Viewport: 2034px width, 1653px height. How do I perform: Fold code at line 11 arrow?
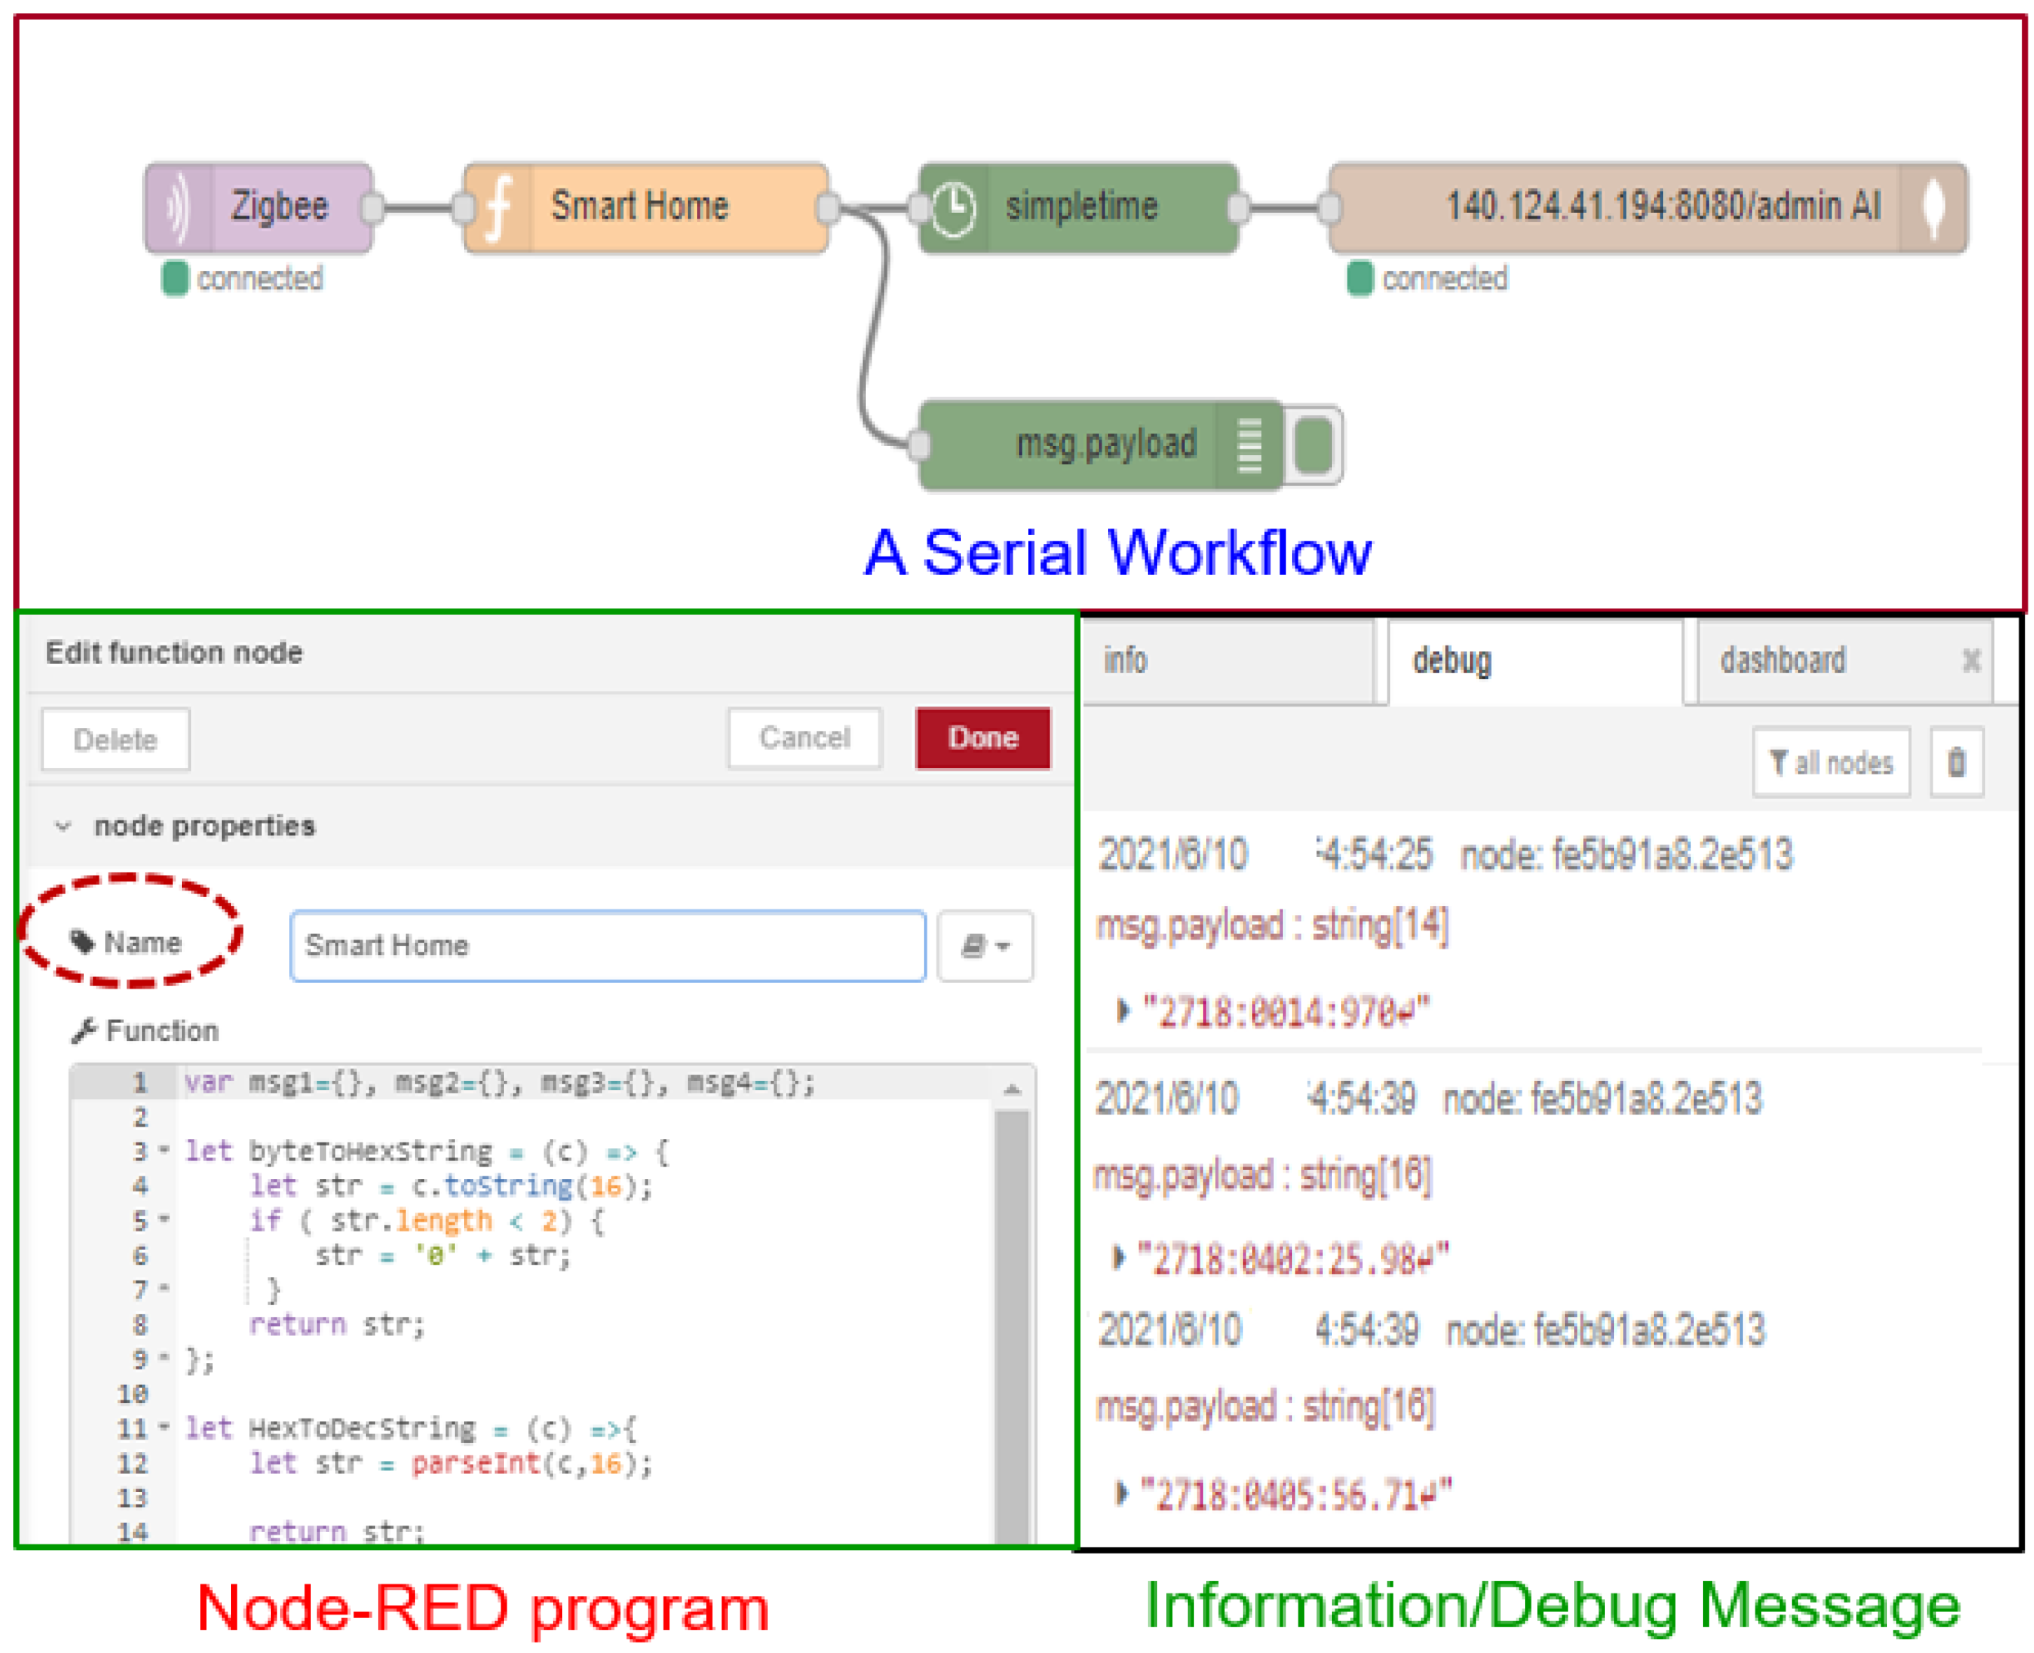coord(164,1427)
